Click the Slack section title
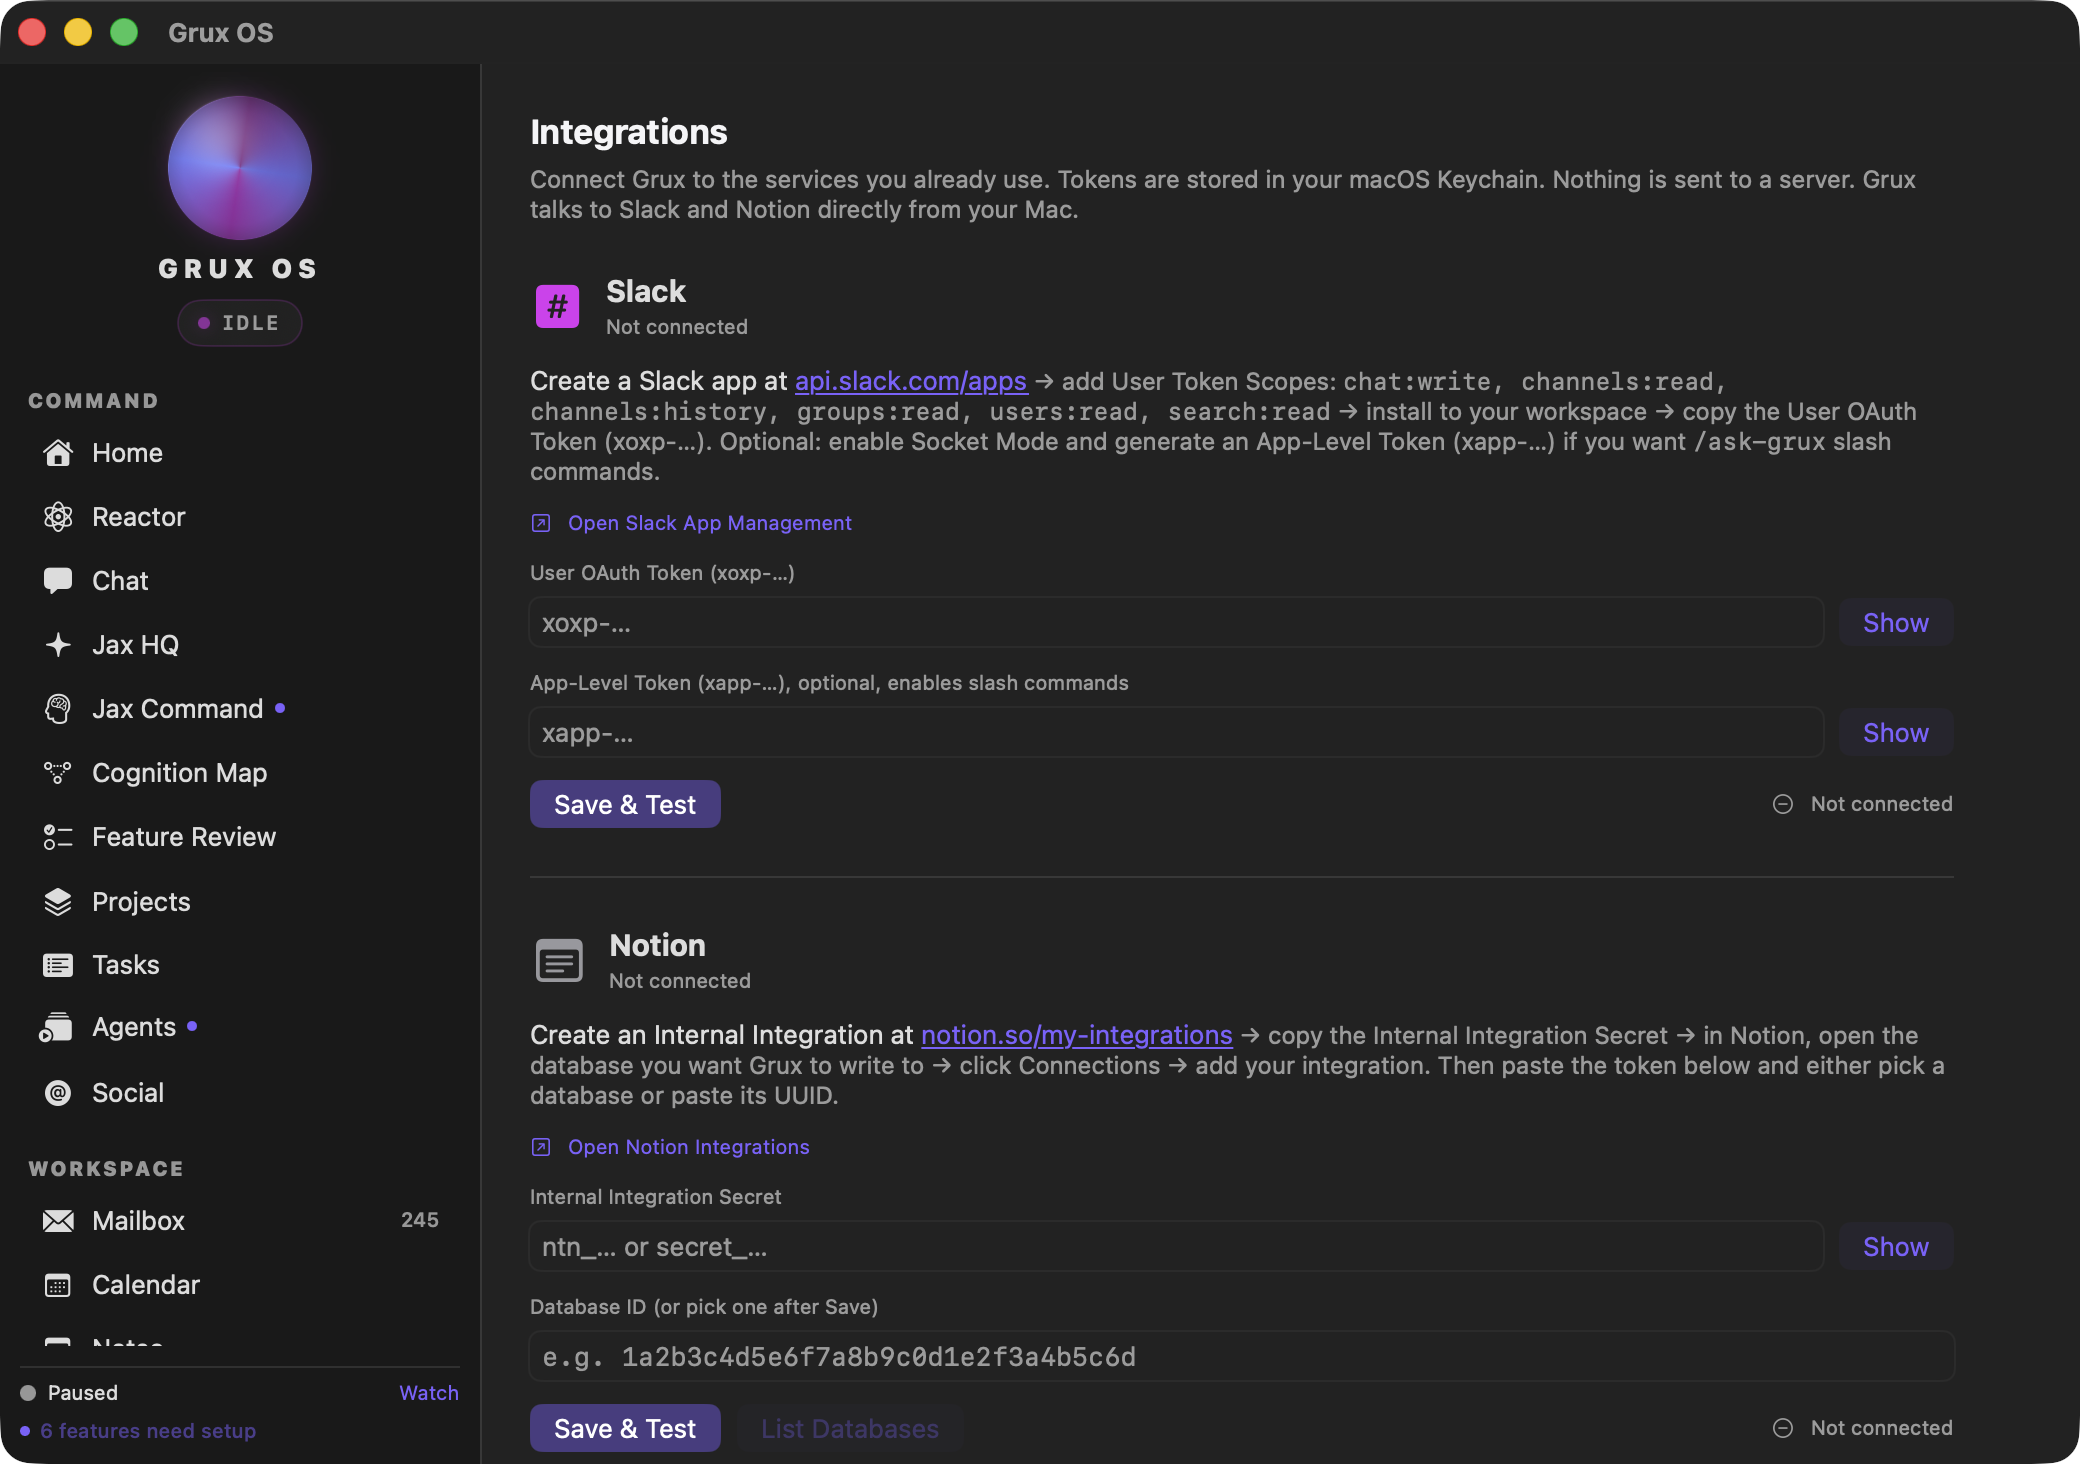This screenshot has width=2080, height=1464. point(646,291)
